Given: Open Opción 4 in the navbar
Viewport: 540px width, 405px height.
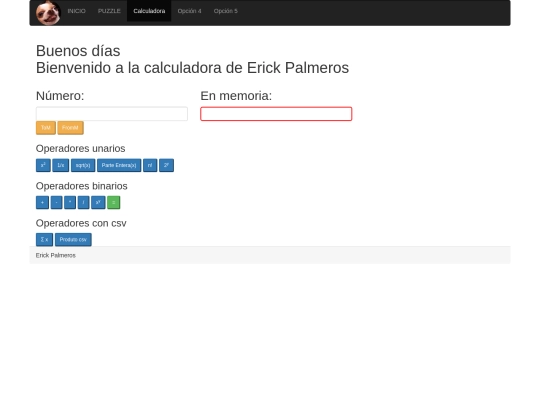Looking at the screenshot, I should click(x=189, y=11).
